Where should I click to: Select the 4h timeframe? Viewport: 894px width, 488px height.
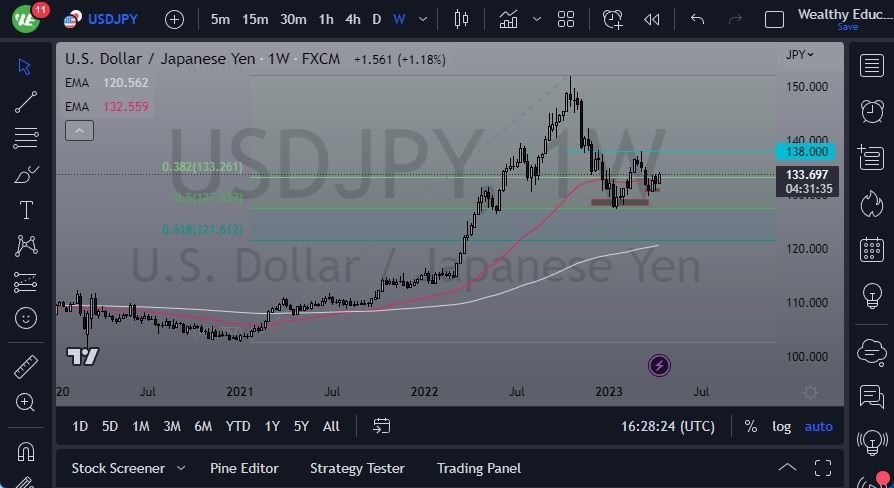pos(352,19)
